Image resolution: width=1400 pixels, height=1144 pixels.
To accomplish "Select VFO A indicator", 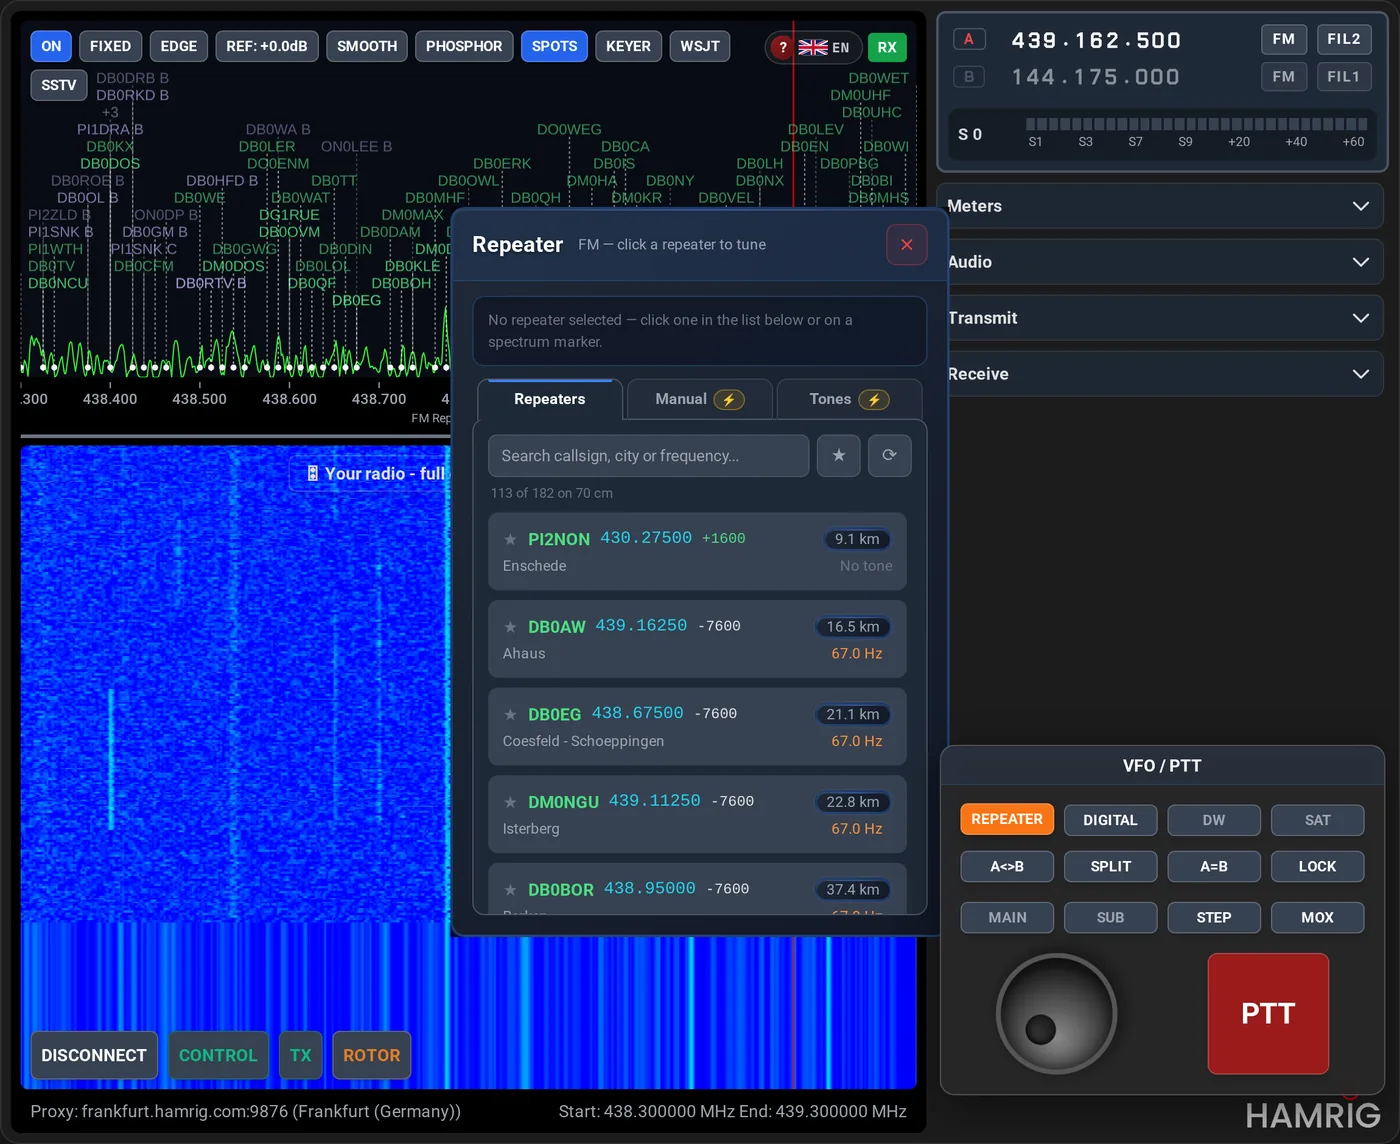I will coord(968,39).
